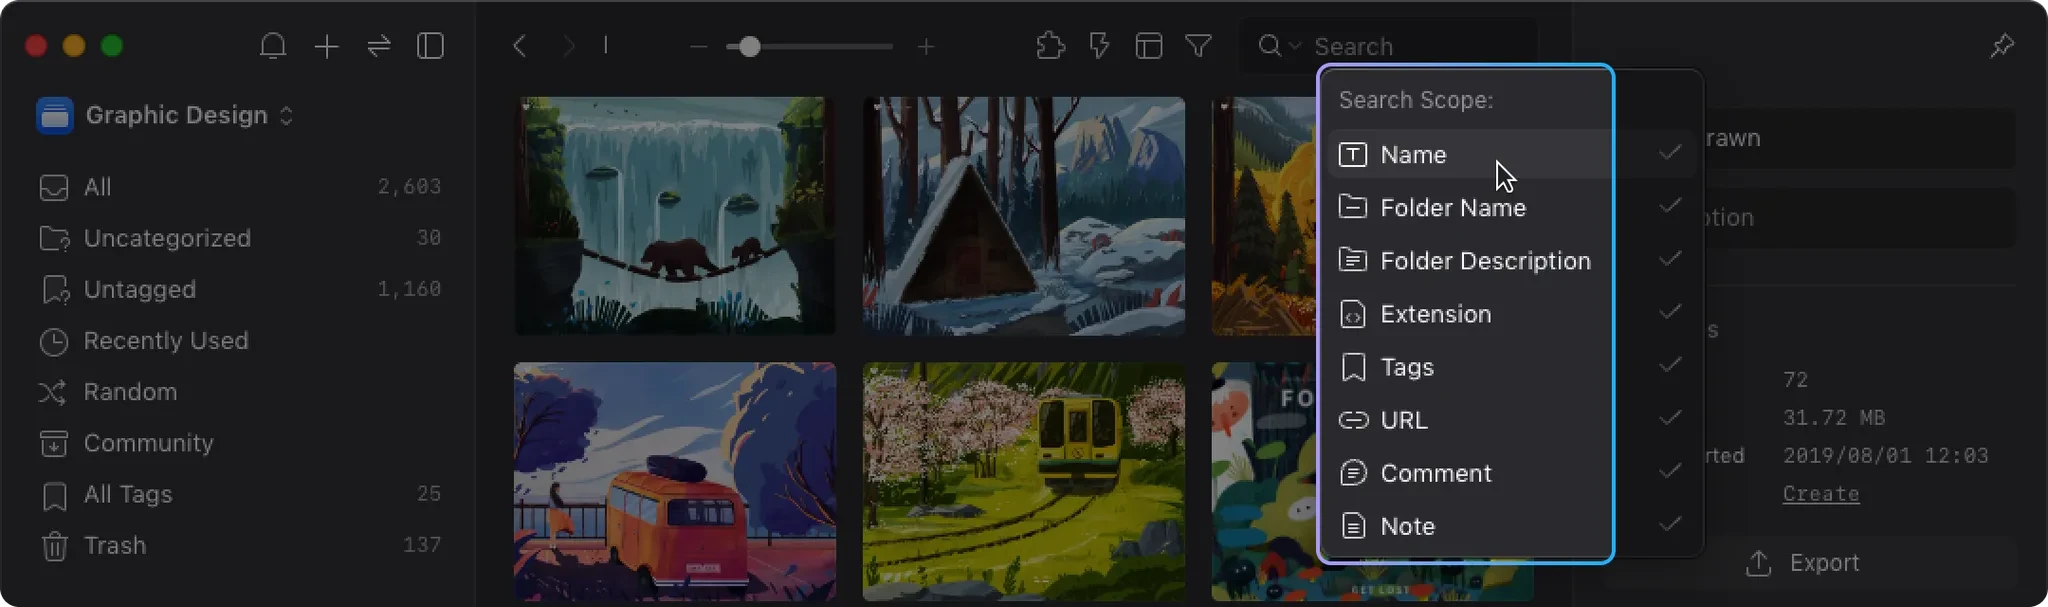Image resolution: width=2048 pixels, height=607 pixels.
Task: Select All in the sidebar
Action: [240, 187]
